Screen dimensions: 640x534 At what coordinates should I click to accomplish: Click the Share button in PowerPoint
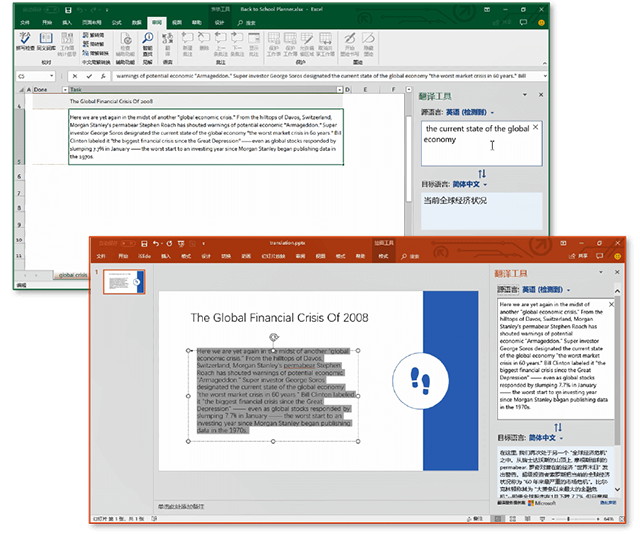[x=579, y=256]
